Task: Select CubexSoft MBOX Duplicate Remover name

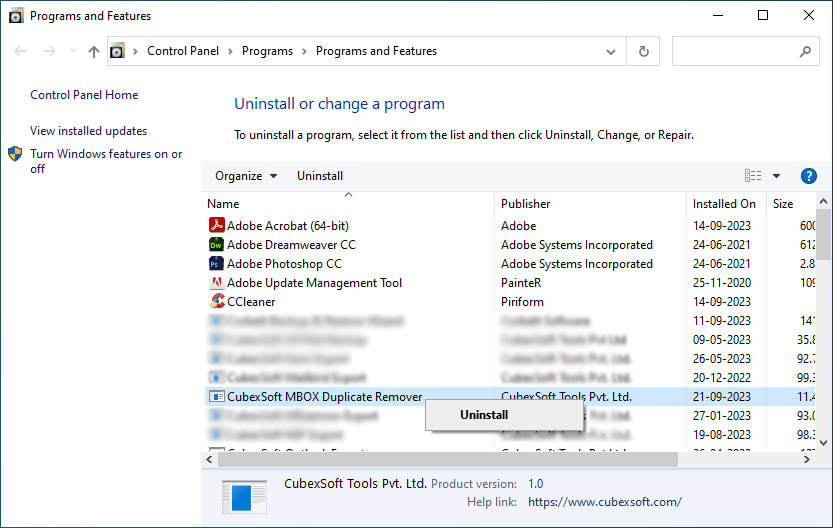Action: coord(324,397)
